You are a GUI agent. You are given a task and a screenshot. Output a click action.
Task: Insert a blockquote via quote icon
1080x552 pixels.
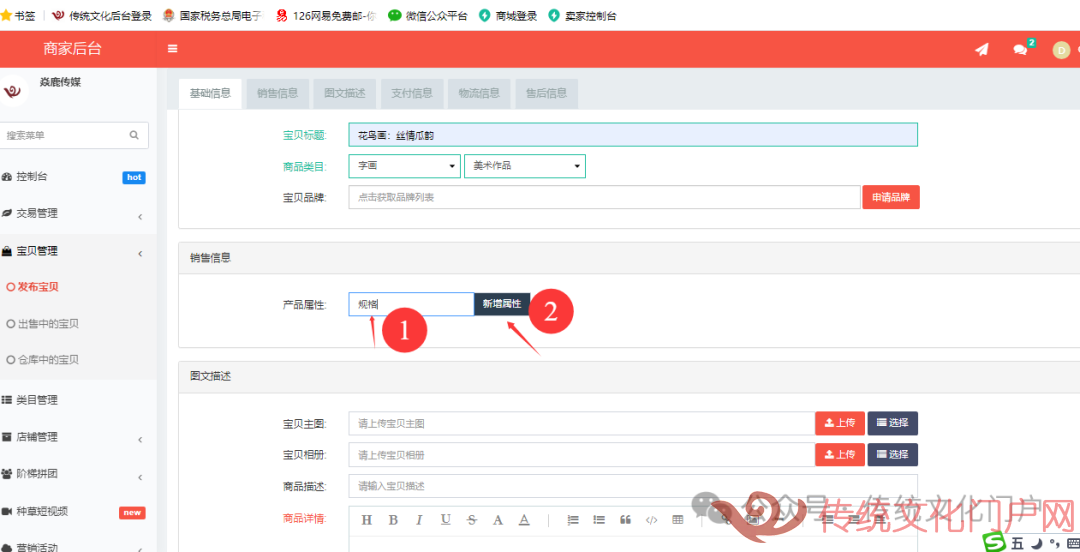coord(625,520)
